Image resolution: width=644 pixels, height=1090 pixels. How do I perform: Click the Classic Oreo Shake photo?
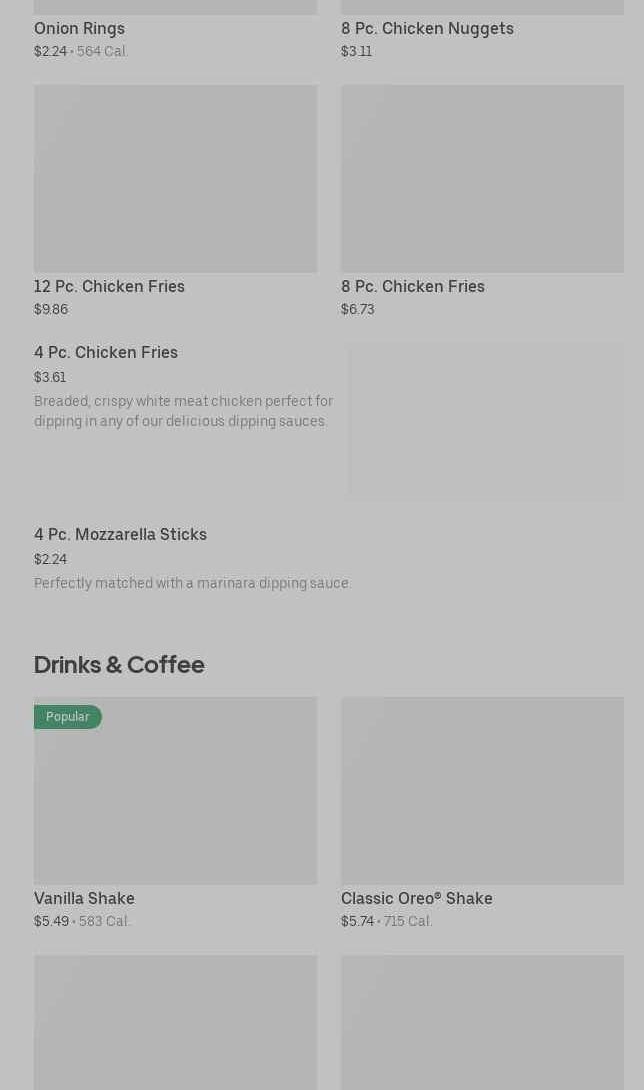tap(482, 790)
